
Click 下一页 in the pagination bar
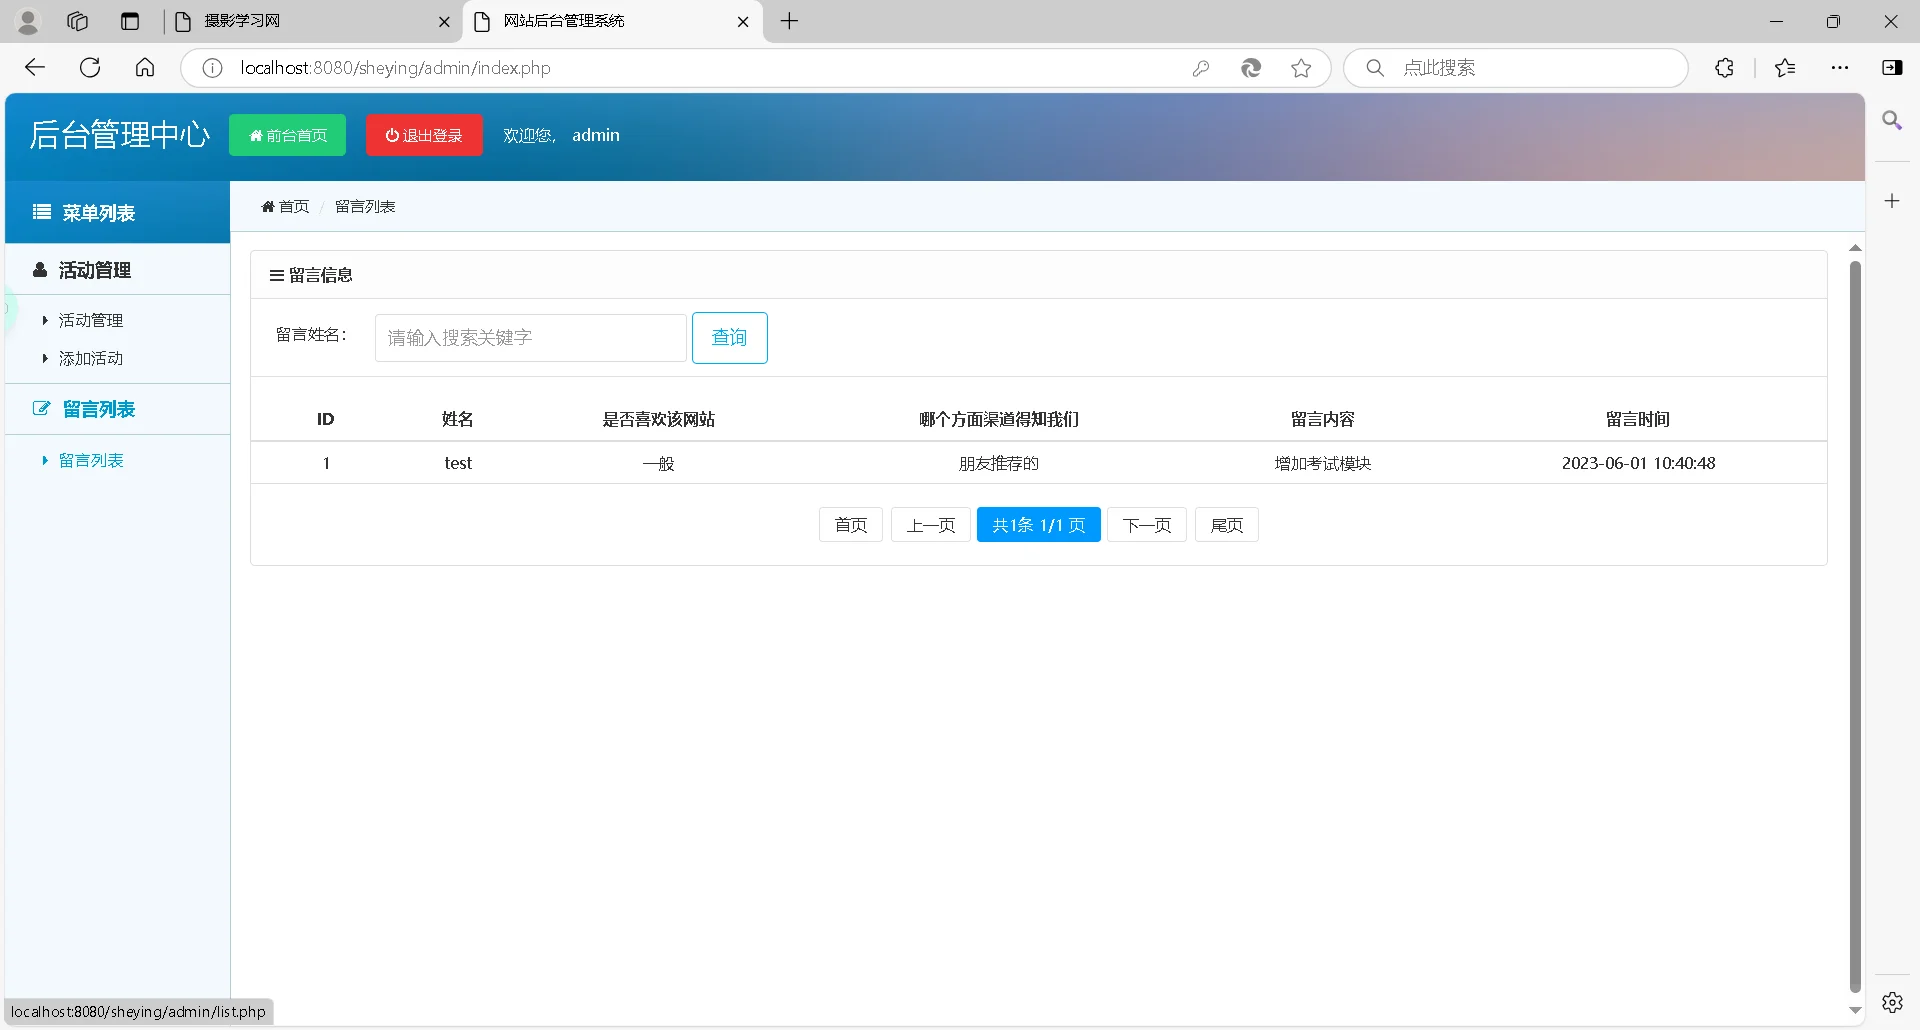point(1147,524)
